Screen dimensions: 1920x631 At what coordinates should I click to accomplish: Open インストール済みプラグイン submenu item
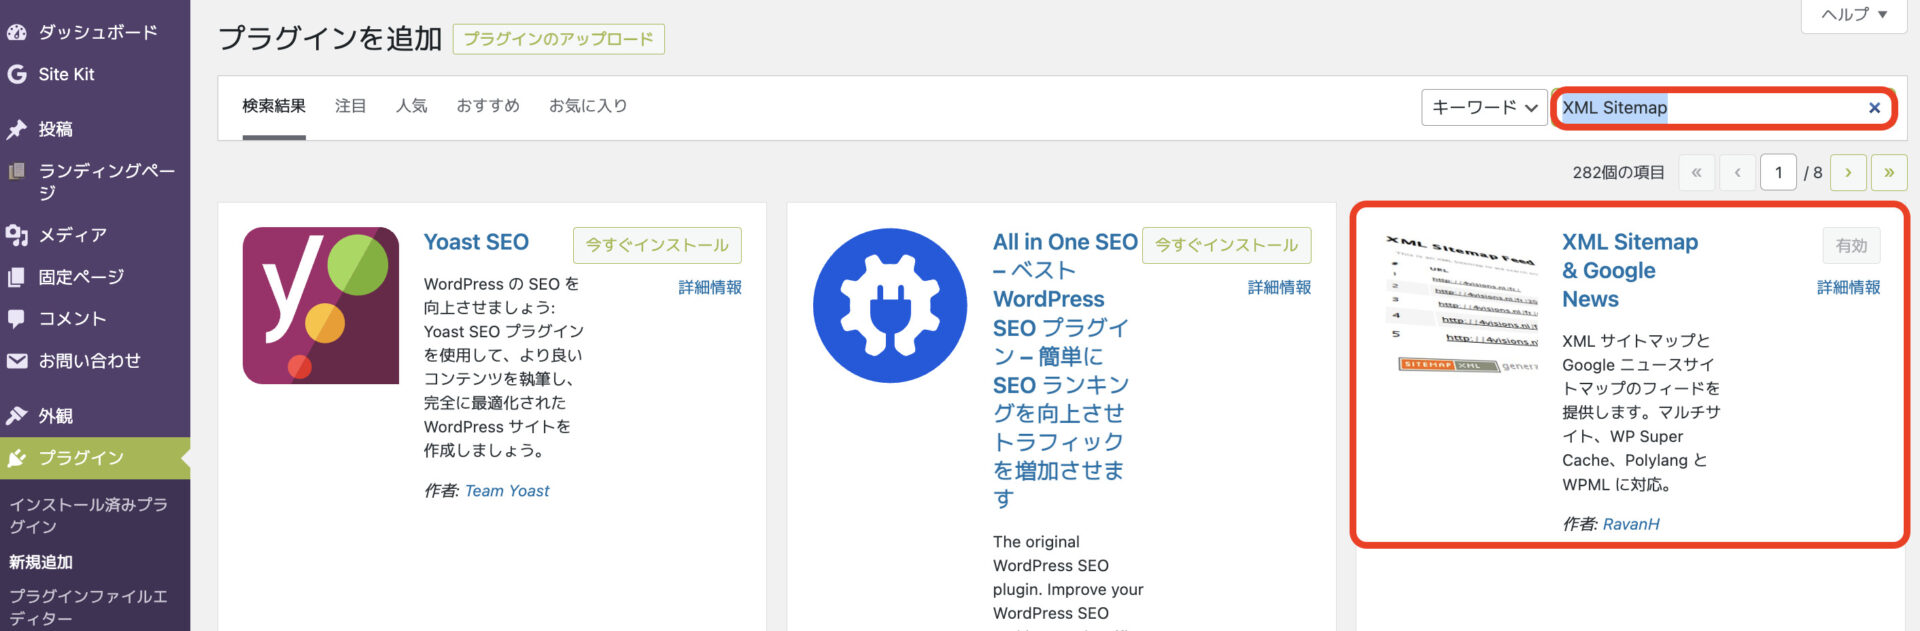(88, 515)
